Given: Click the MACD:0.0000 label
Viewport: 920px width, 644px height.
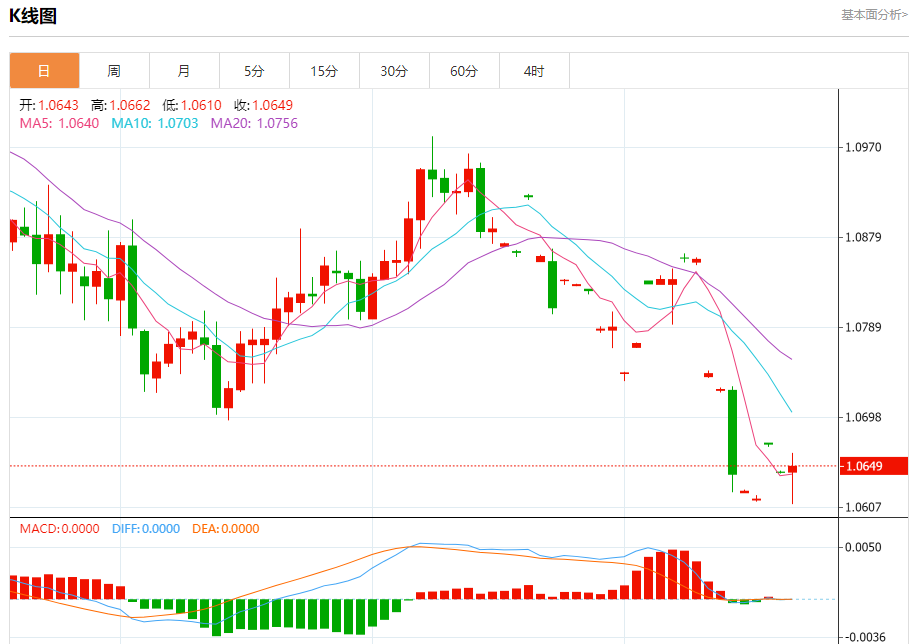Looking at the screenshot, I should click(59, 528).
